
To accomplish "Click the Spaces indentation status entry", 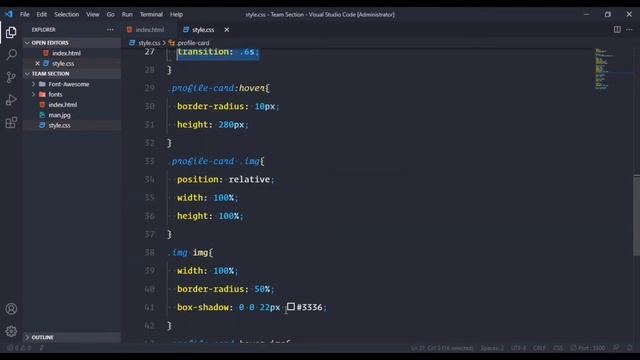I will pos(492,348).
